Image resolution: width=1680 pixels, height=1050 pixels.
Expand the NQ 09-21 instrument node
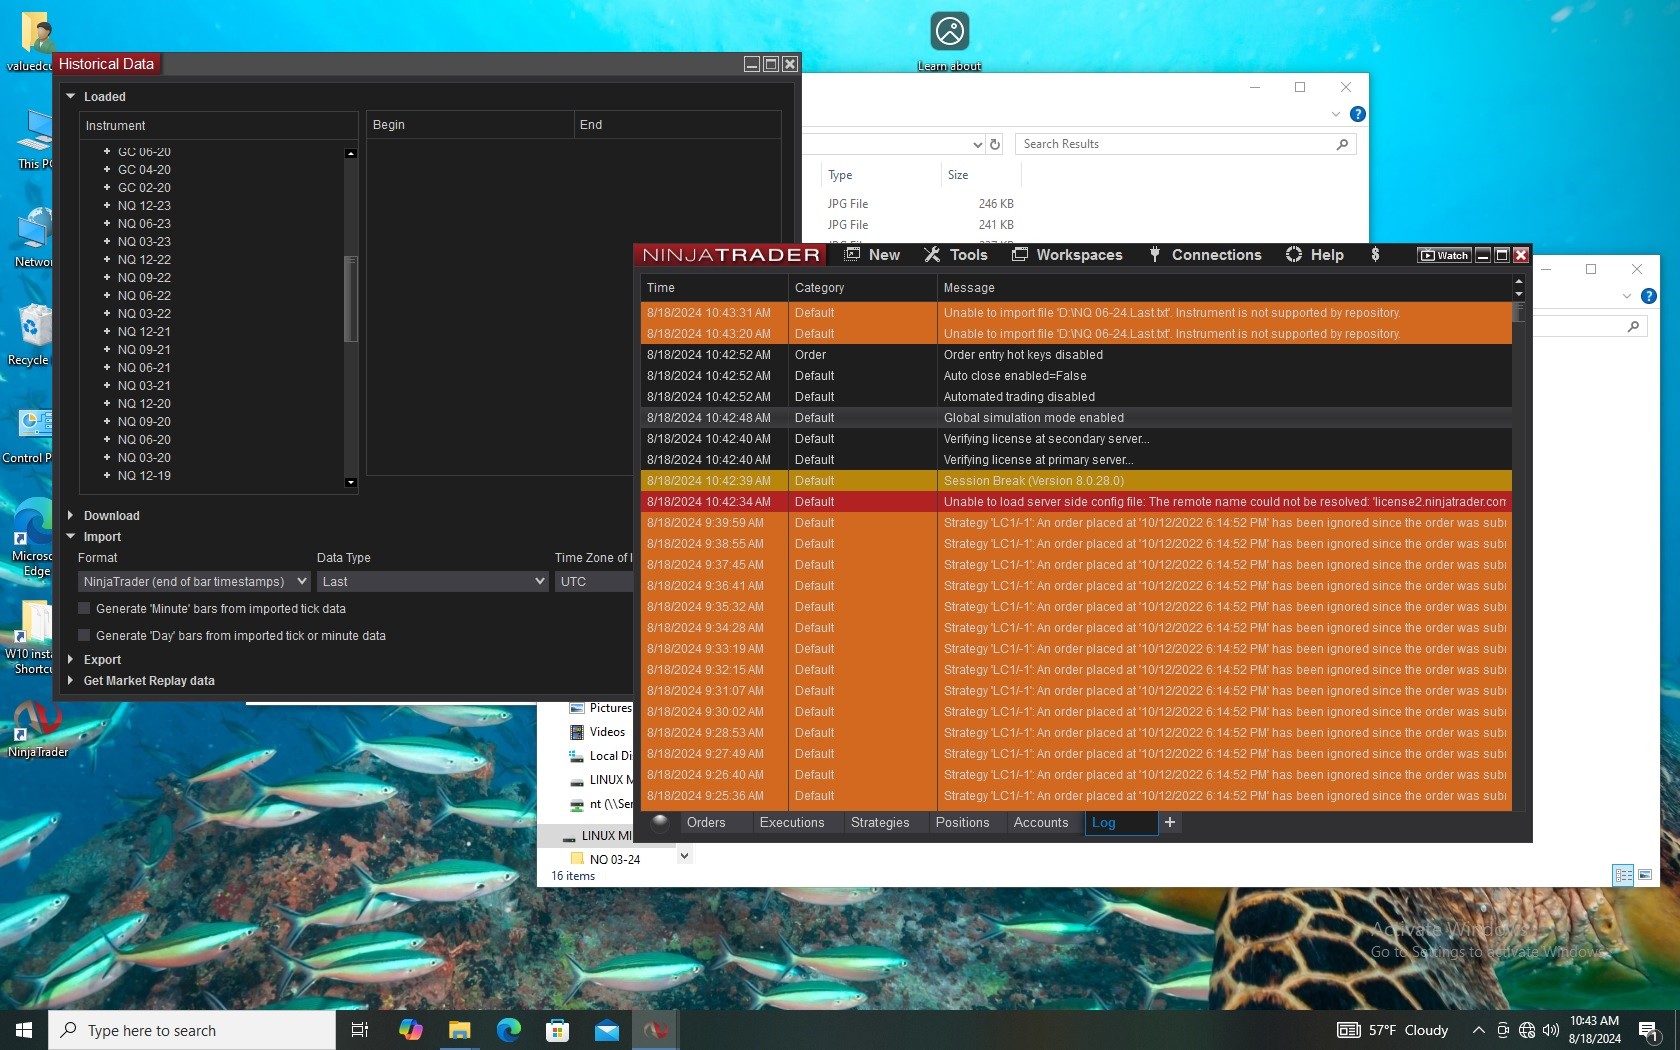(107, 350)
